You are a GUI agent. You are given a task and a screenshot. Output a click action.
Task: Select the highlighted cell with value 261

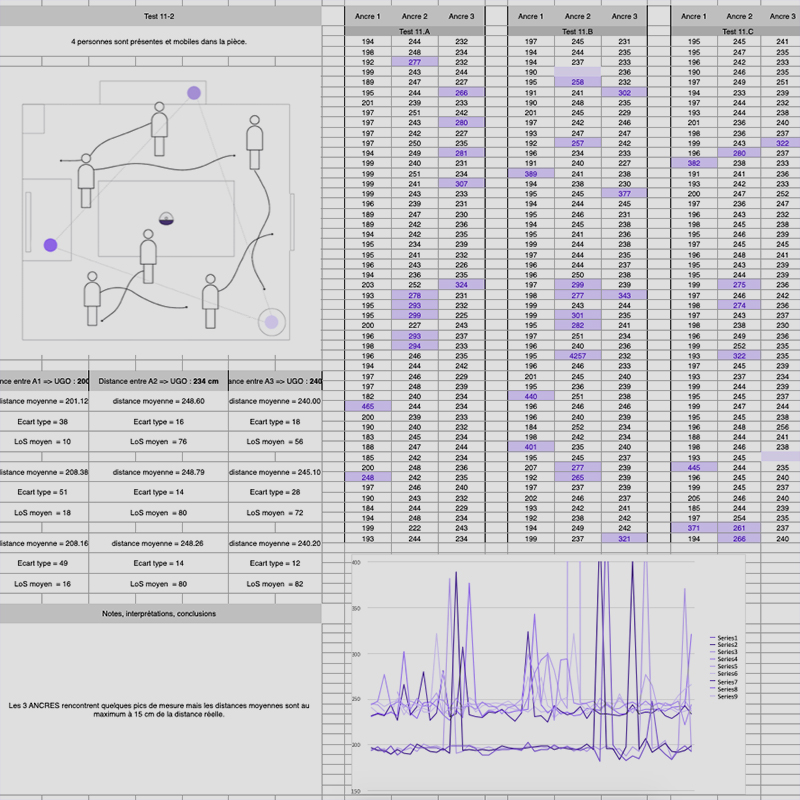tap(739, 528)
